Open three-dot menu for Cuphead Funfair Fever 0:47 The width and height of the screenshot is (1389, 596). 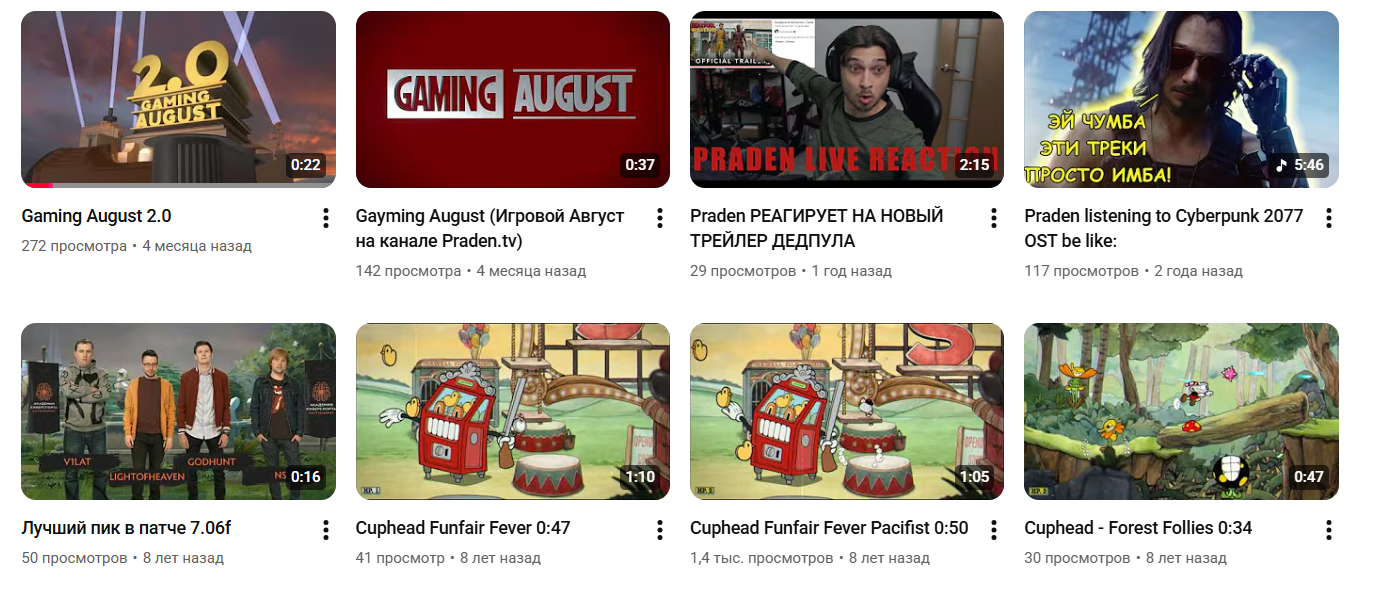pos(660,530)
